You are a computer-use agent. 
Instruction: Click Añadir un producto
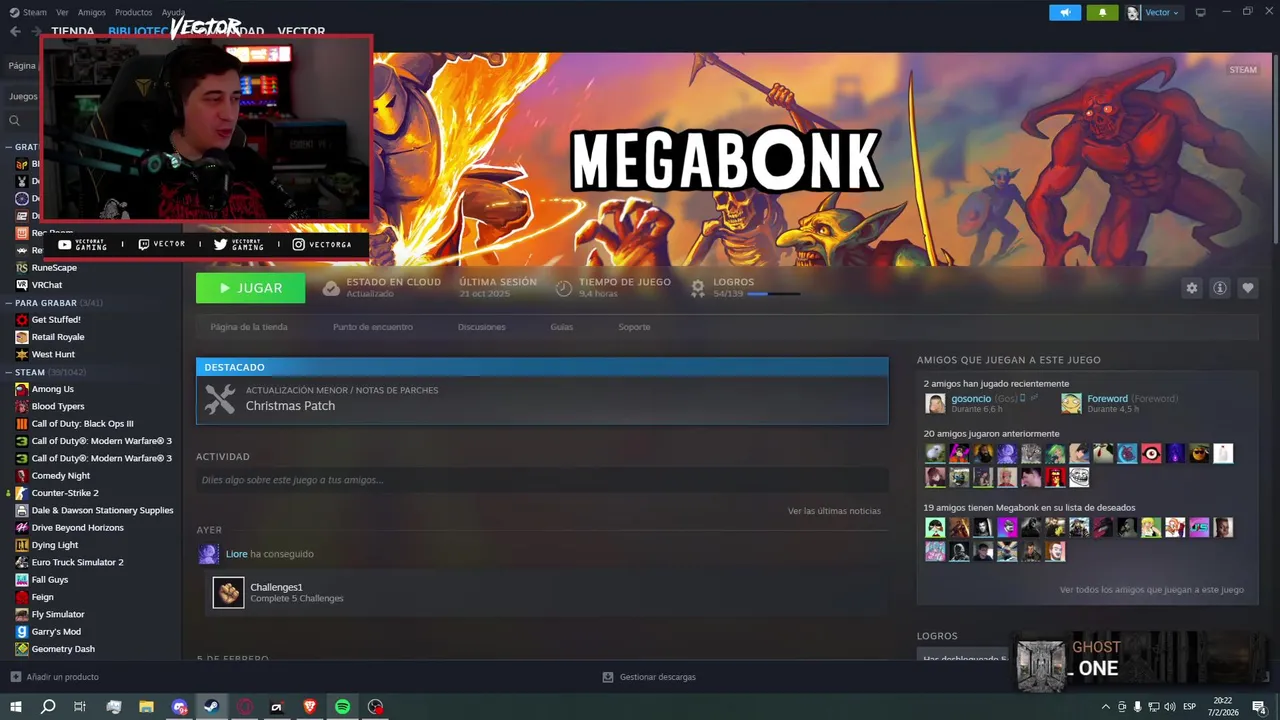[62, 677]
